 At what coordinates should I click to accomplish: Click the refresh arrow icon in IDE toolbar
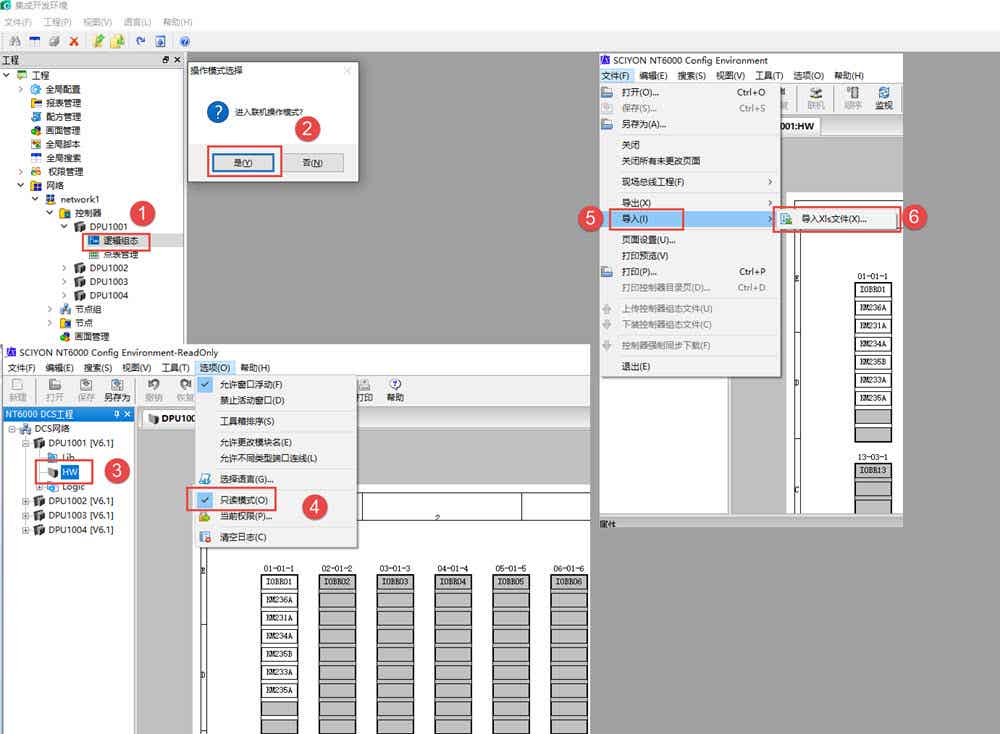[x=140, y=41]
